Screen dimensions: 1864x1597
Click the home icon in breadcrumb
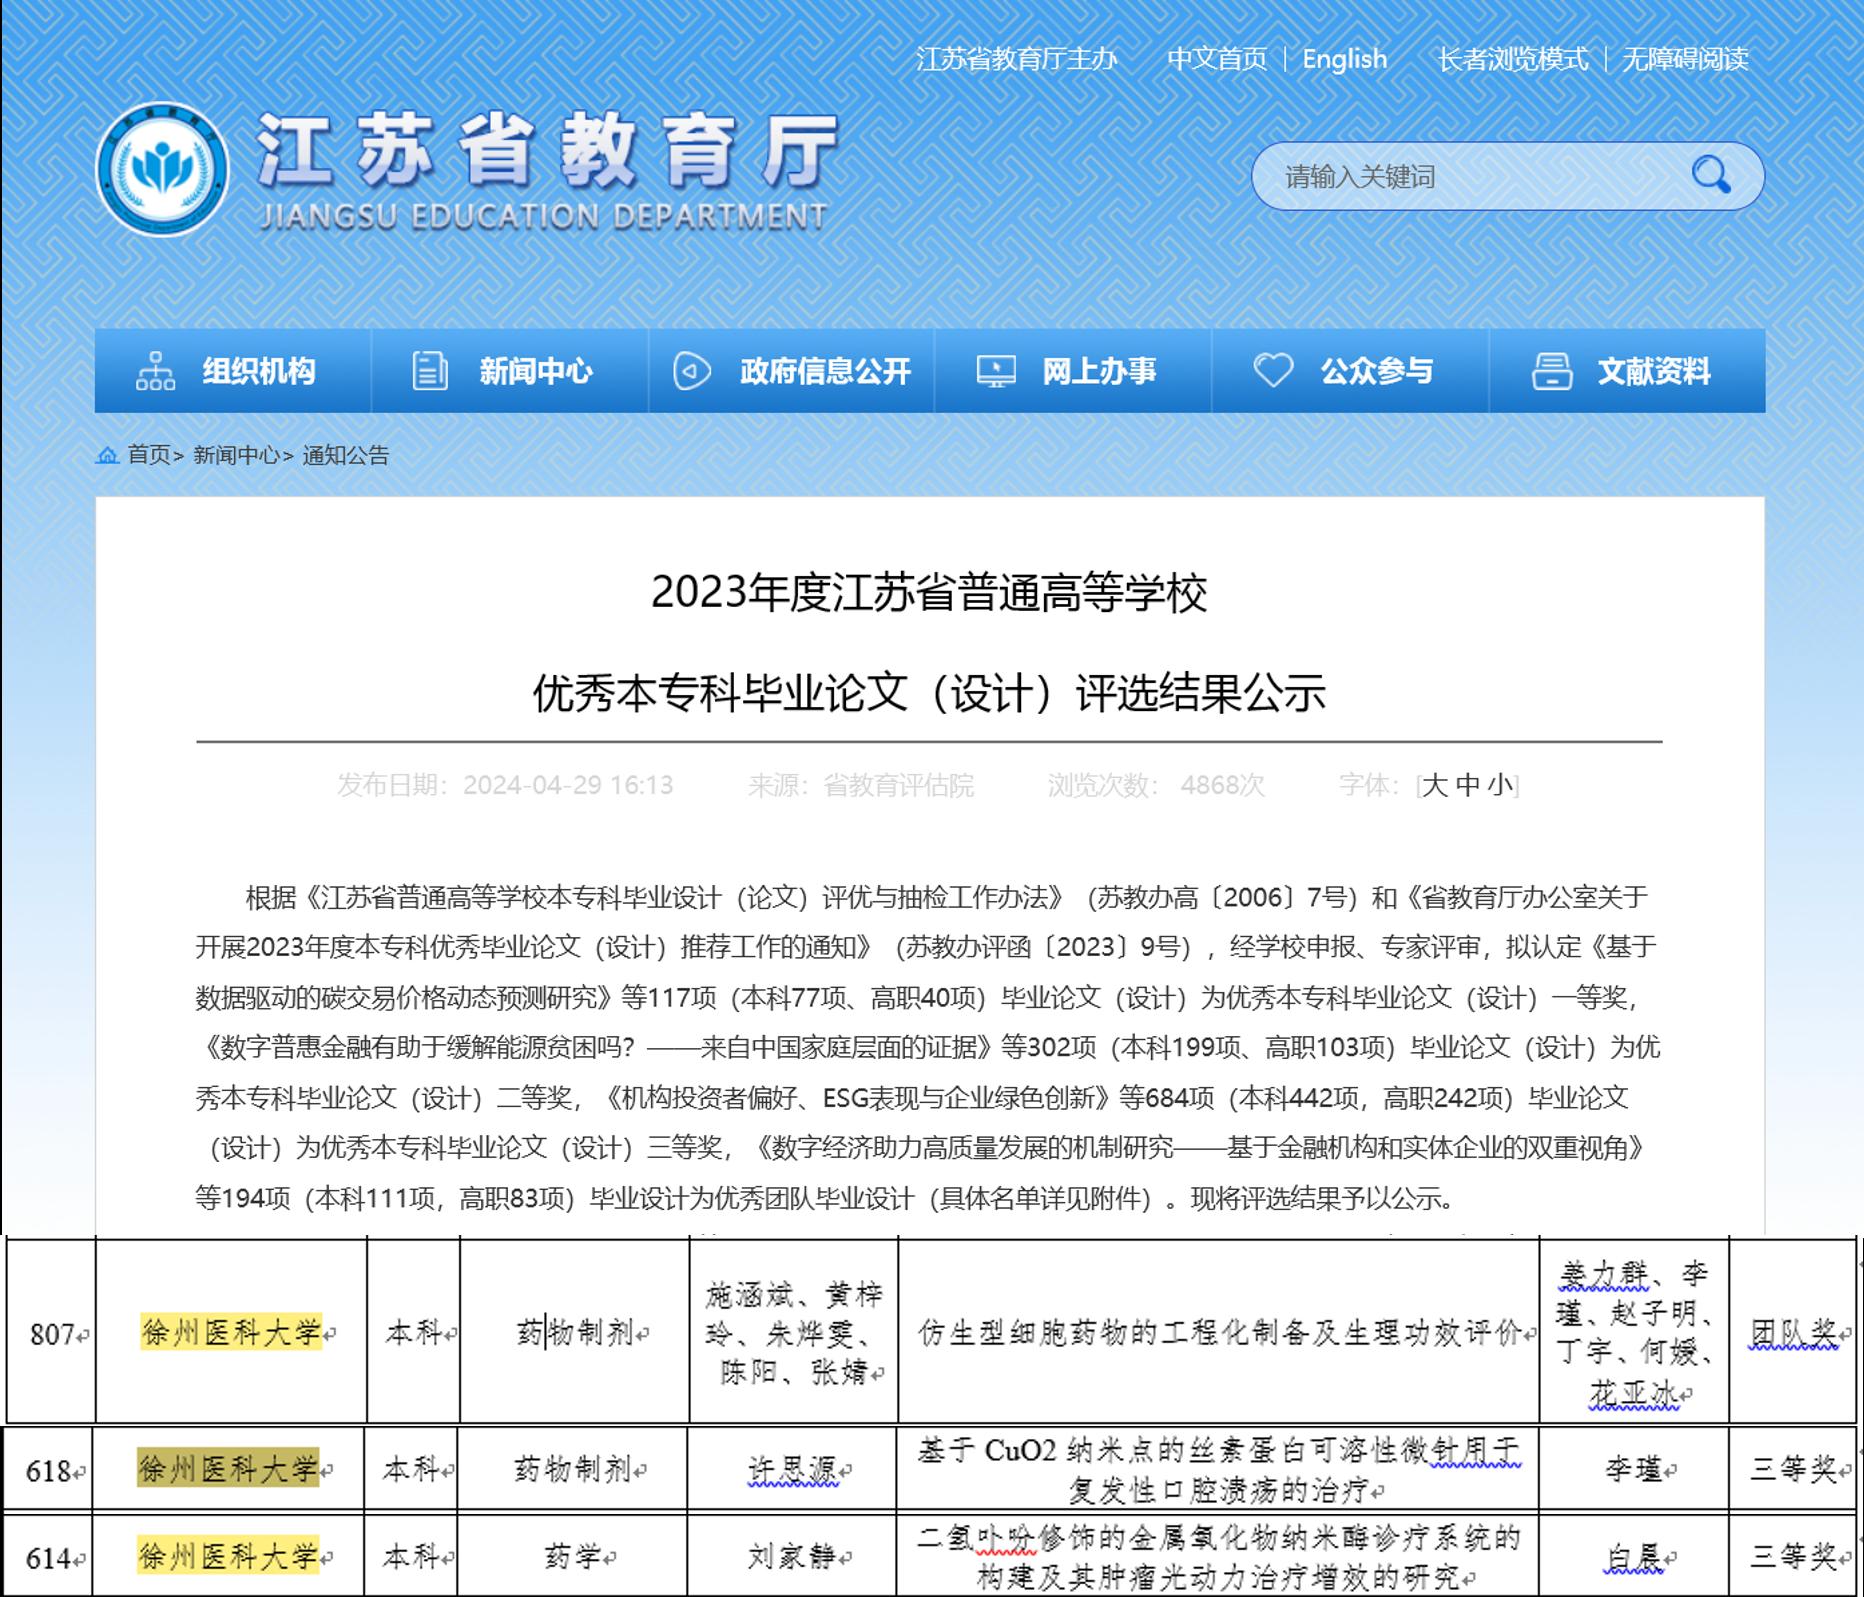(107, 455)
